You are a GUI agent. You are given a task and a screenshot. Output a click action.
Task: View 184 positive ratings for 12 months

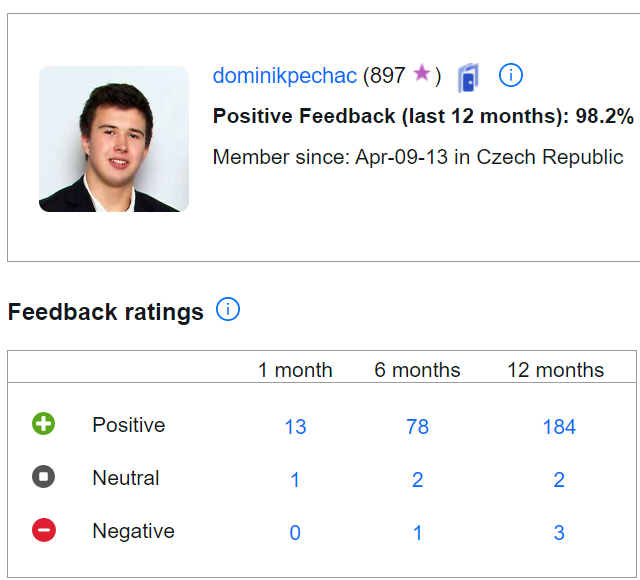(x=558, y=427)
